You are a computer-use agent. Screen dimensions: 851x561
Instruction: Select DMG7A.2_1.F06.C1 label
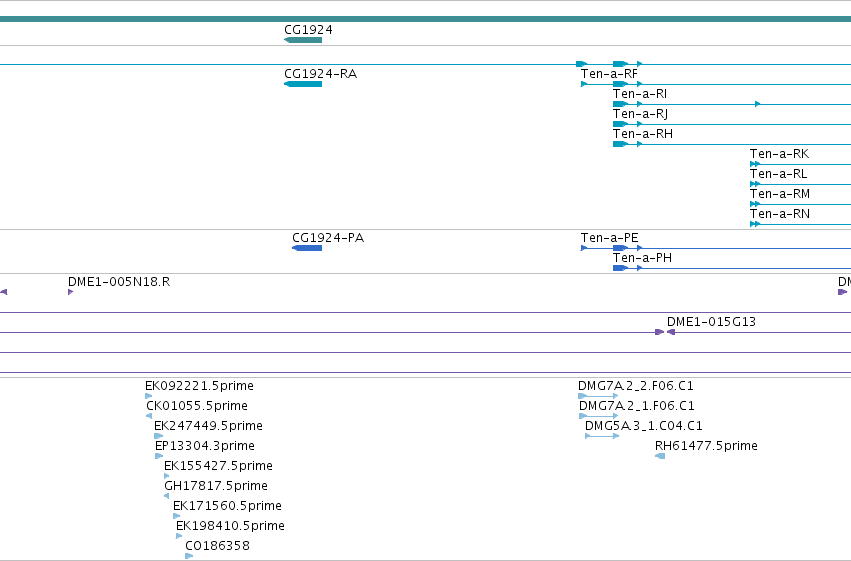tap(637, 405)
